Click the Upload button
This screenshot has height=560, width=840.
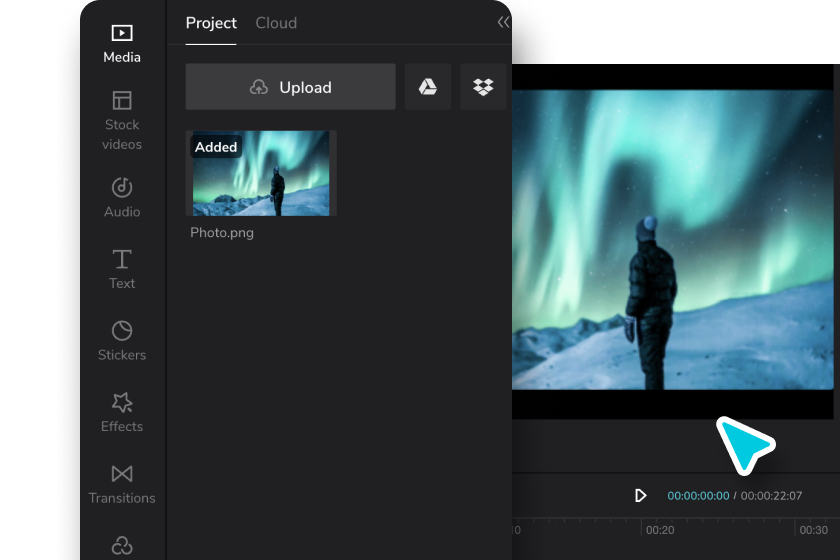[290, 87]
